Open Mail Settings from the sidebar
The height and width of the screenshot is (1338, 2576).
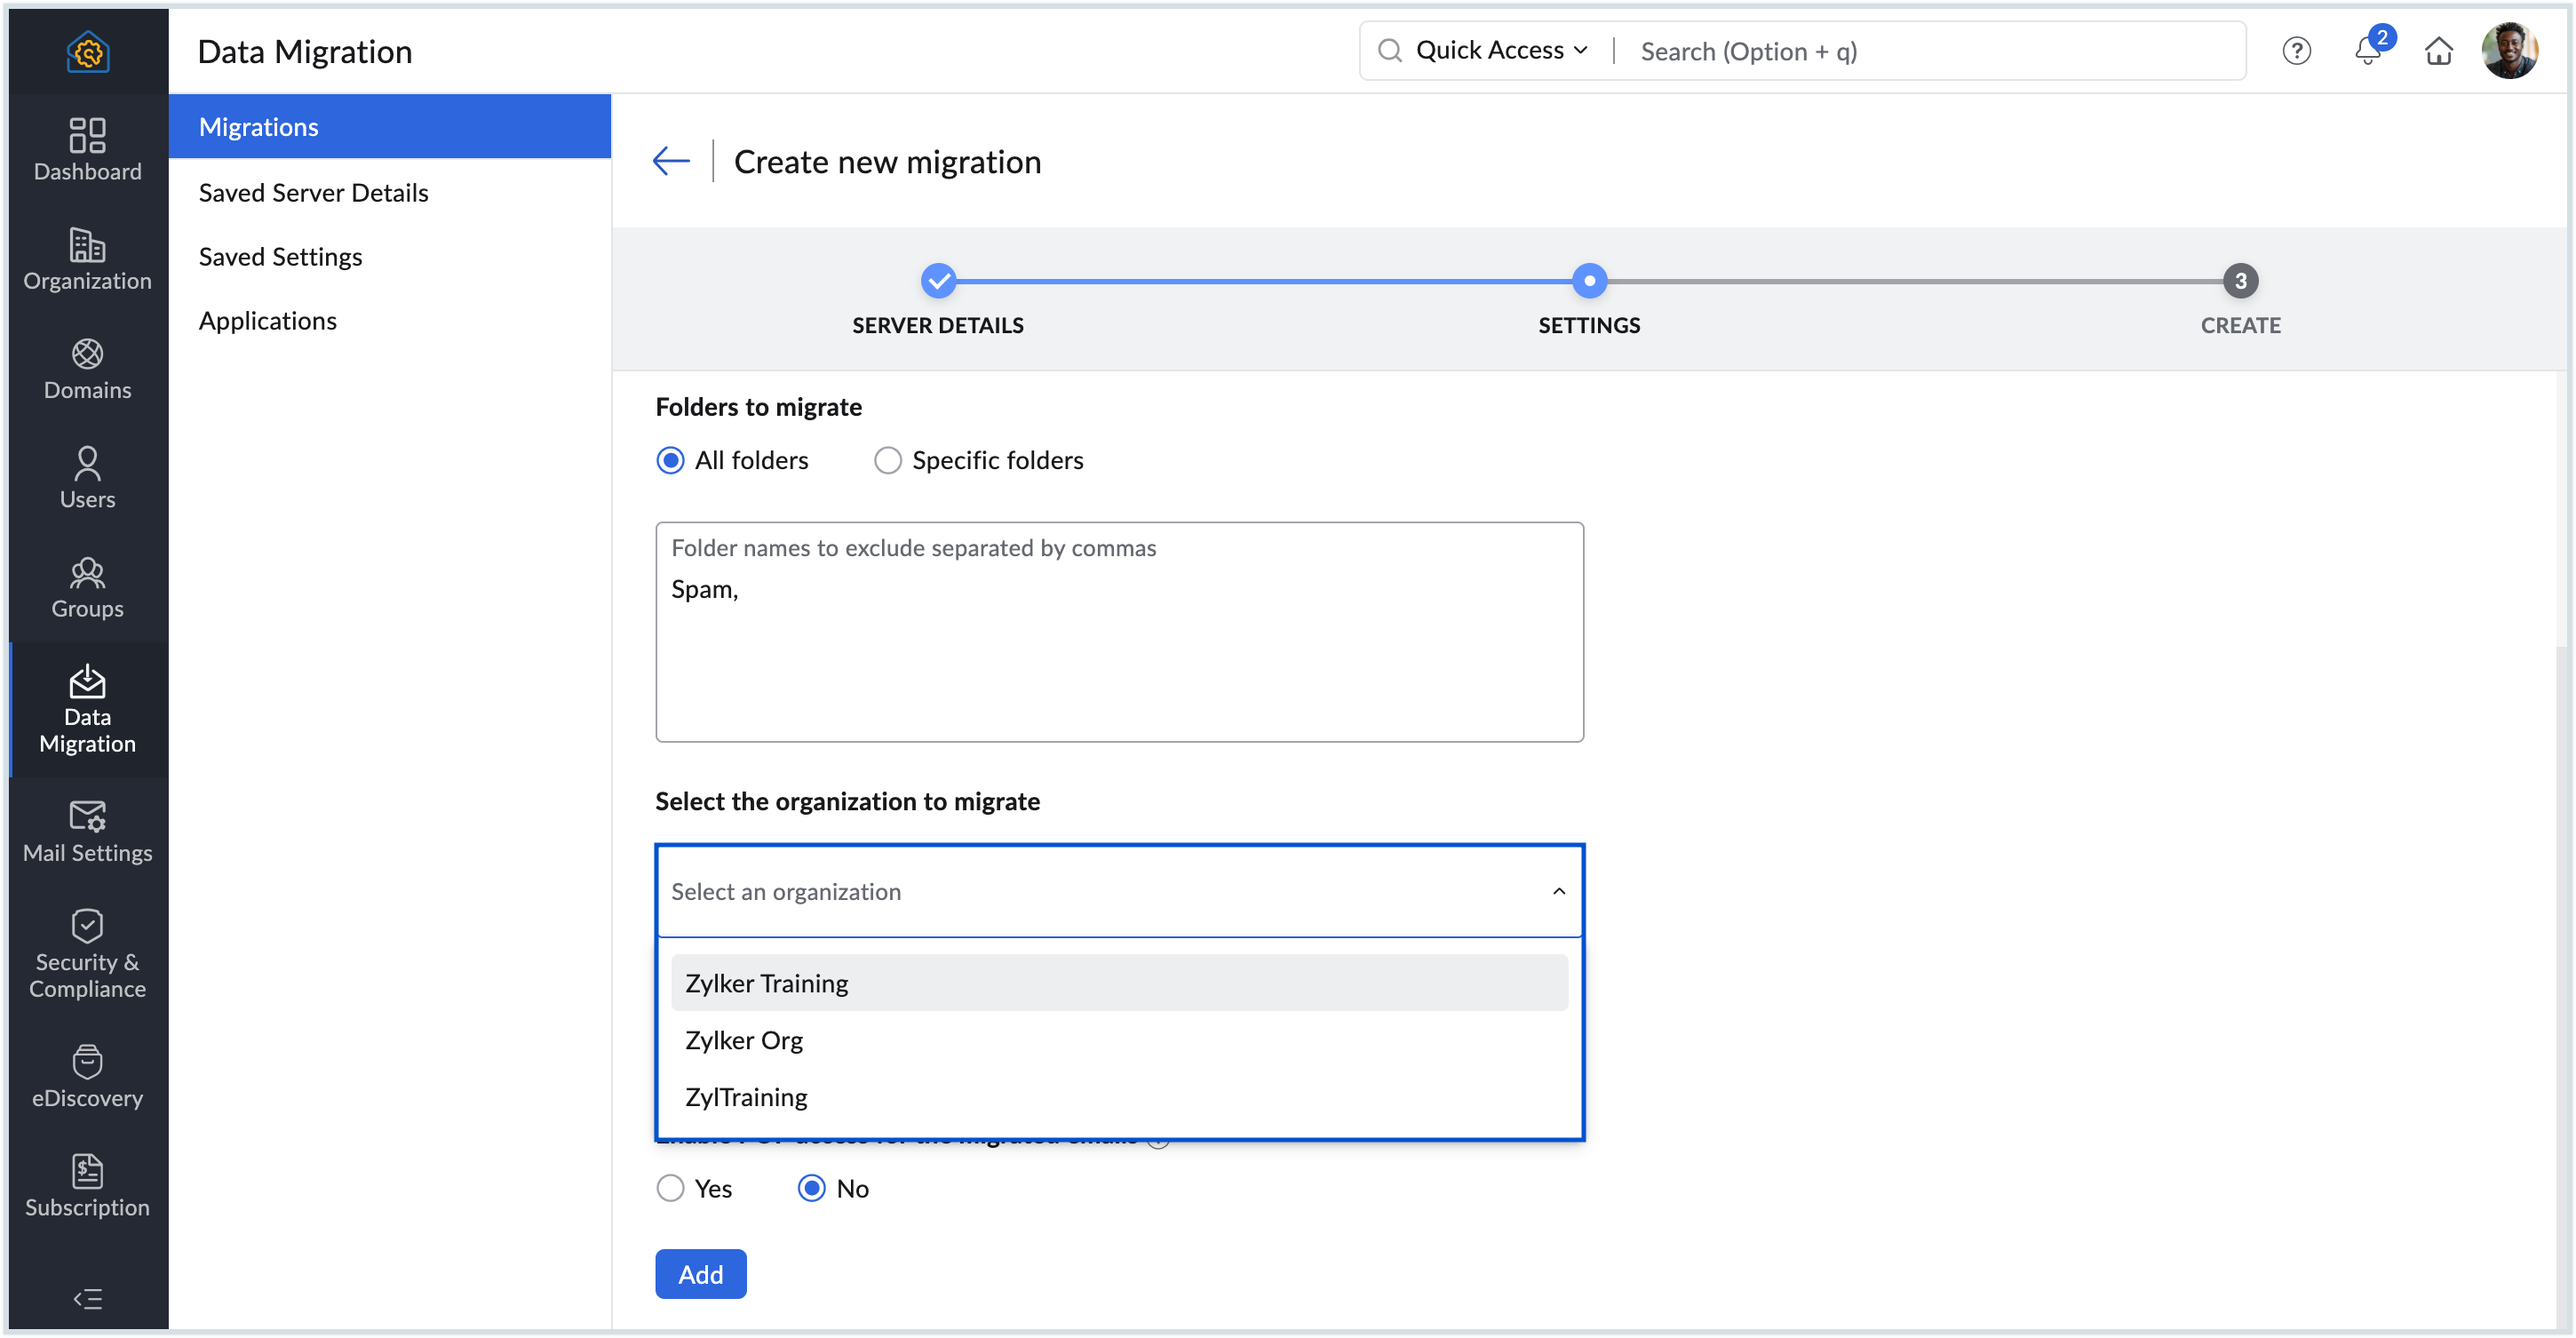coord(87,832)
